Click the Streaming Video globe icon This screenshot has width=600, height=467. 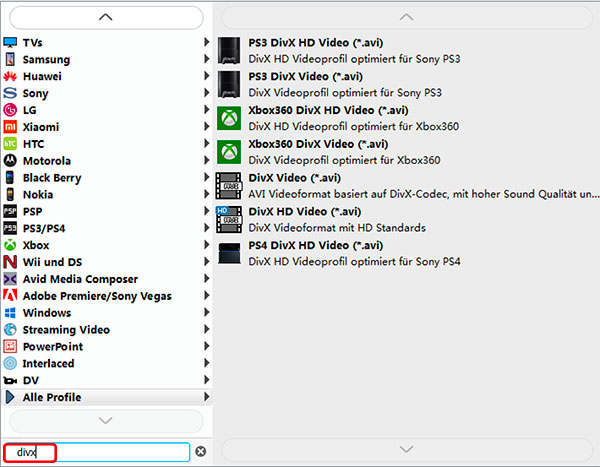pyautogui.click(x=10, y=330)
